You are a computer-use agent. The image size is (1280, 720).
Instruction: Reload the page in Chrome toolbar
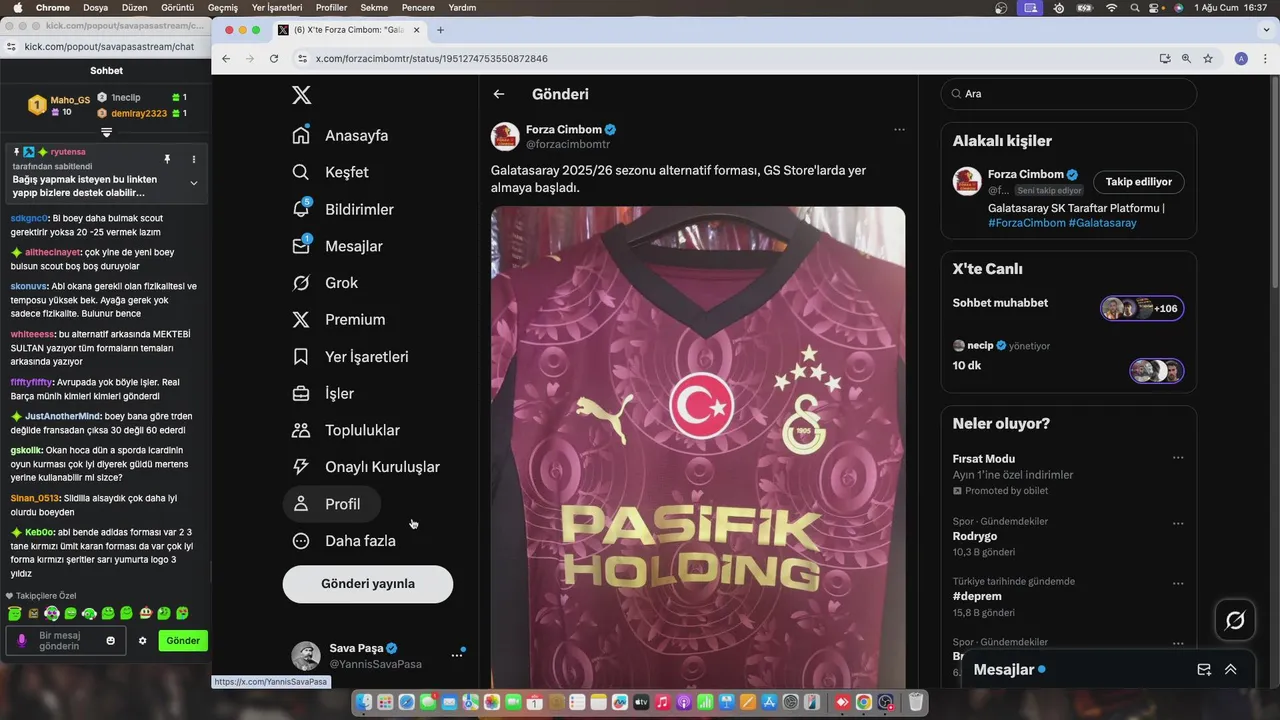[x=274, y=59]
